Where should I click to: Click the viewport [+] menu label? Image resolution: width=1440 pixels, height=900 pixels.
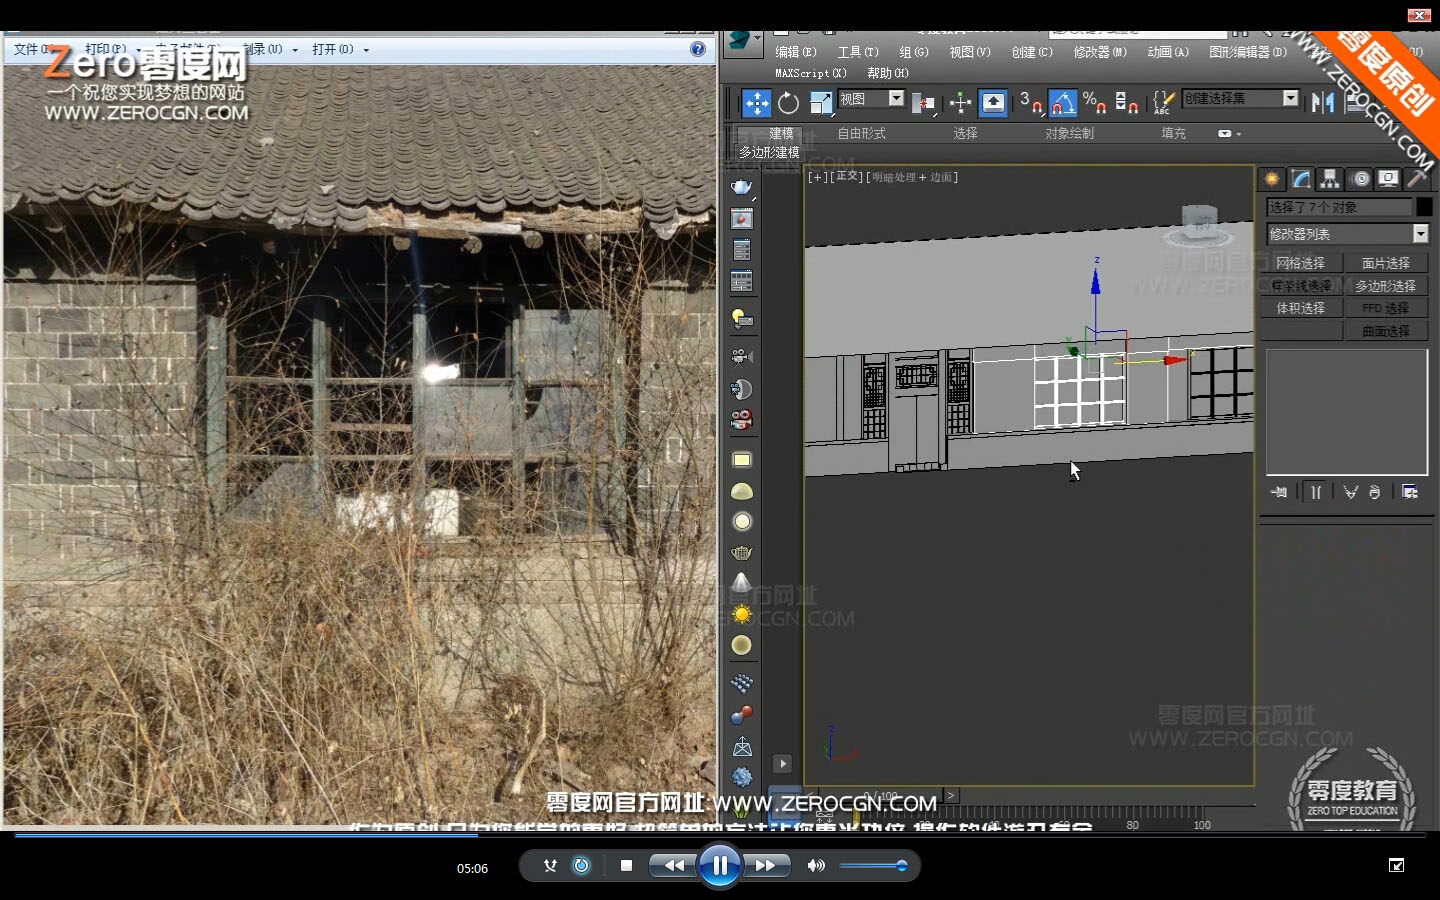click(x=818, y=177)
